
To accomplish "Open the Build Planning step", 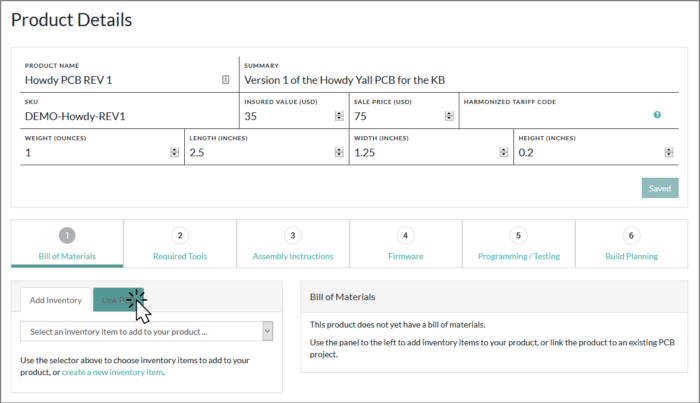I will pyautogui.click(x=630, y=245).
